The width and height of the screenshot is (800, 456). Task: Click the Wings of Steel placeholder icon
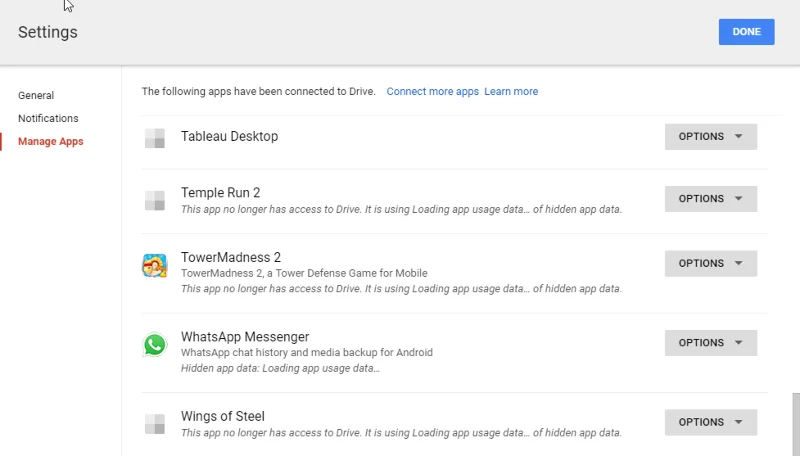[x=154, y=423]
